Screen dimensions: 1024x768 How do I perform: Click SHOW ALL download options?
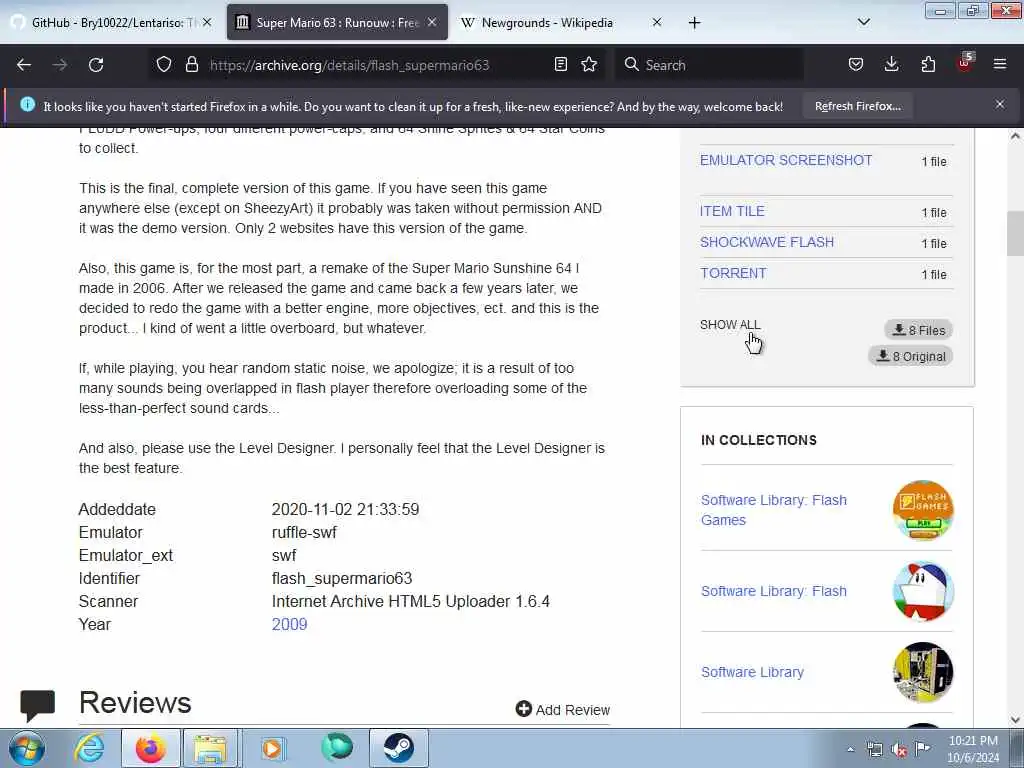pos(730,325)
